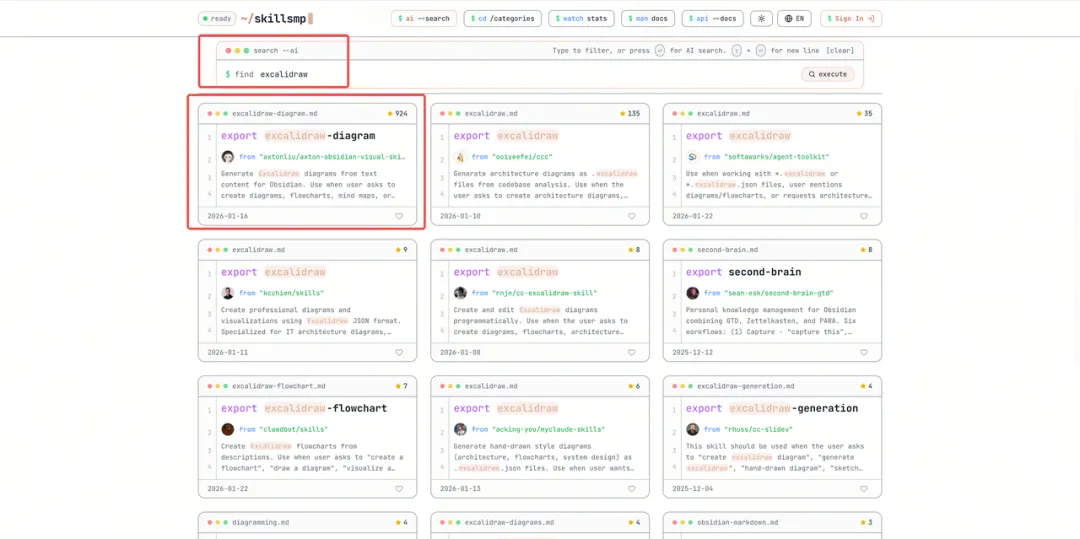Screen dimensions: 1080x539
Task: Clear the search using [clear] link
Action: coord(840,50)
